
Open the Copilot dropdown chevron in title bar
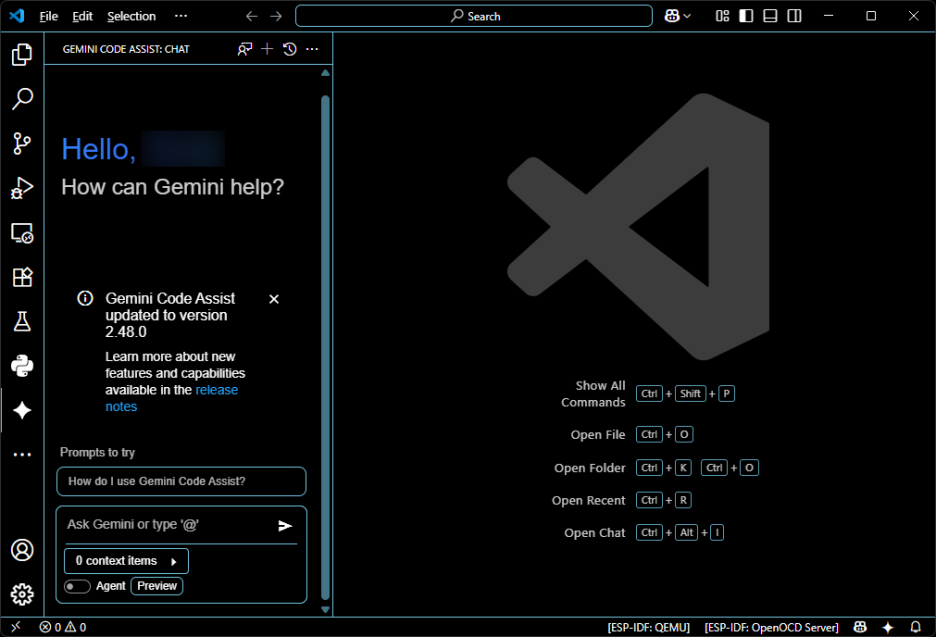coord(687,16)
